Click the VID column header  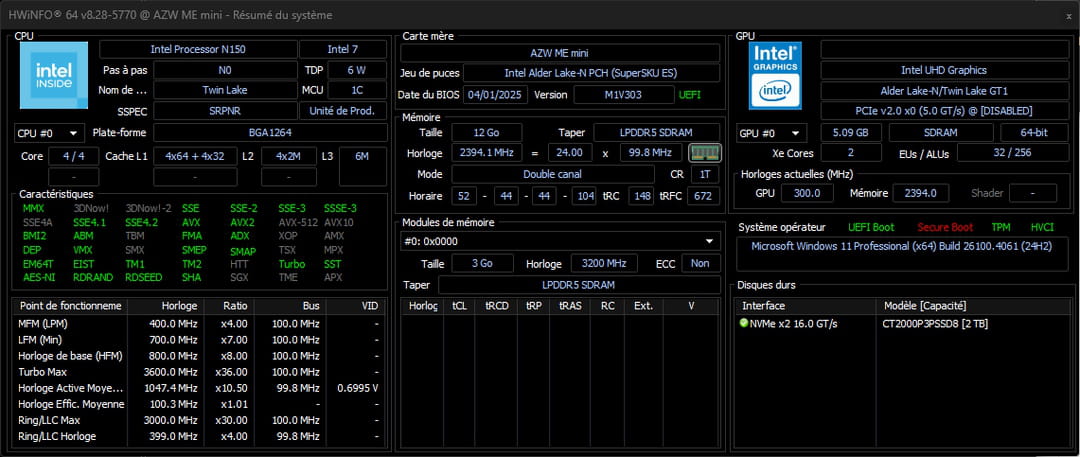355,305
